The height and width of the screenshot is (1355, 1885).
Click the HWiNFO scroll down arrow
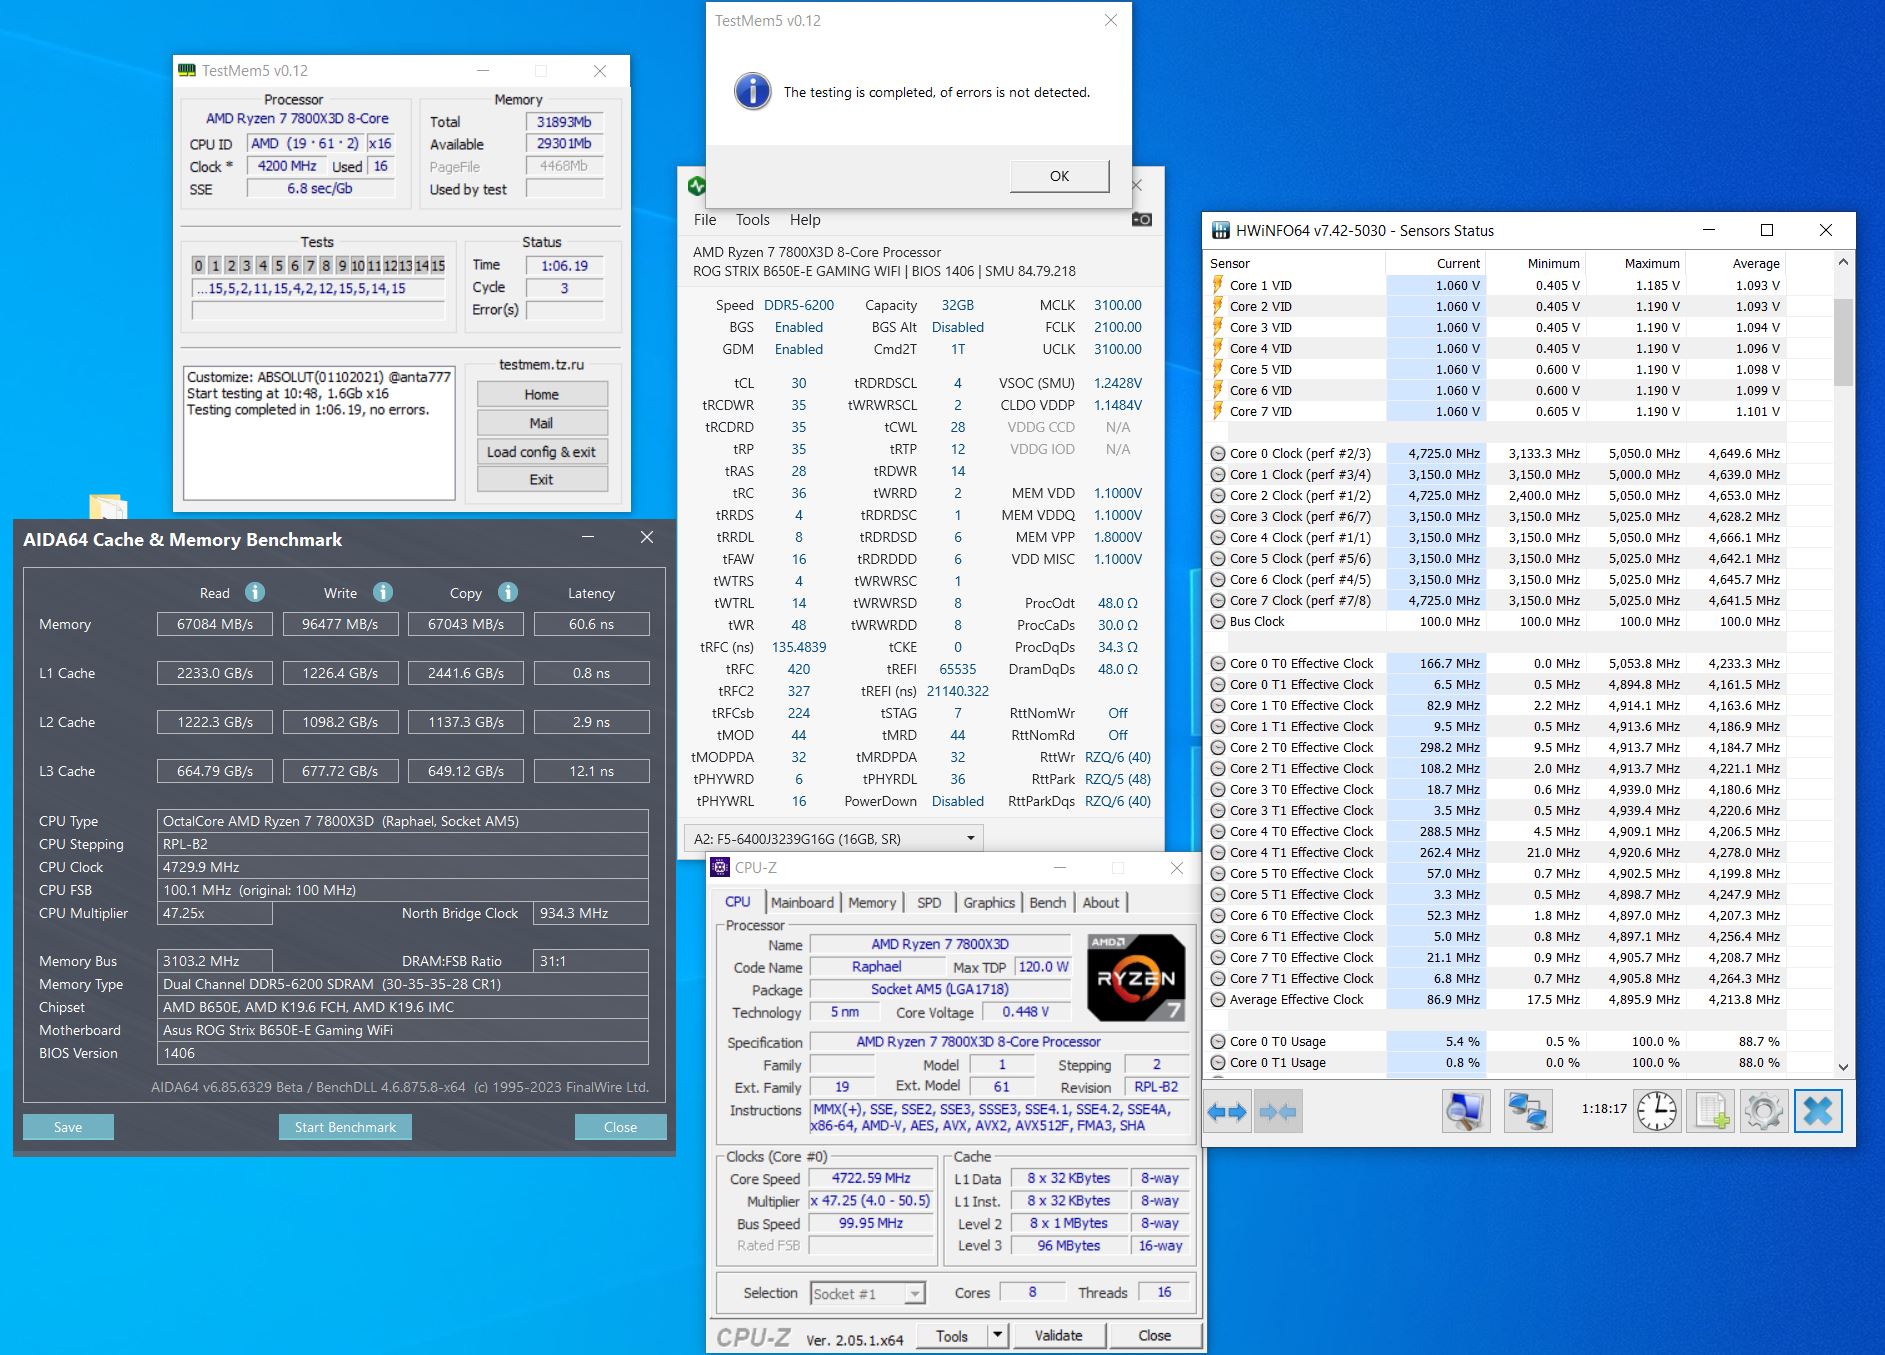pos(1844,1067)
